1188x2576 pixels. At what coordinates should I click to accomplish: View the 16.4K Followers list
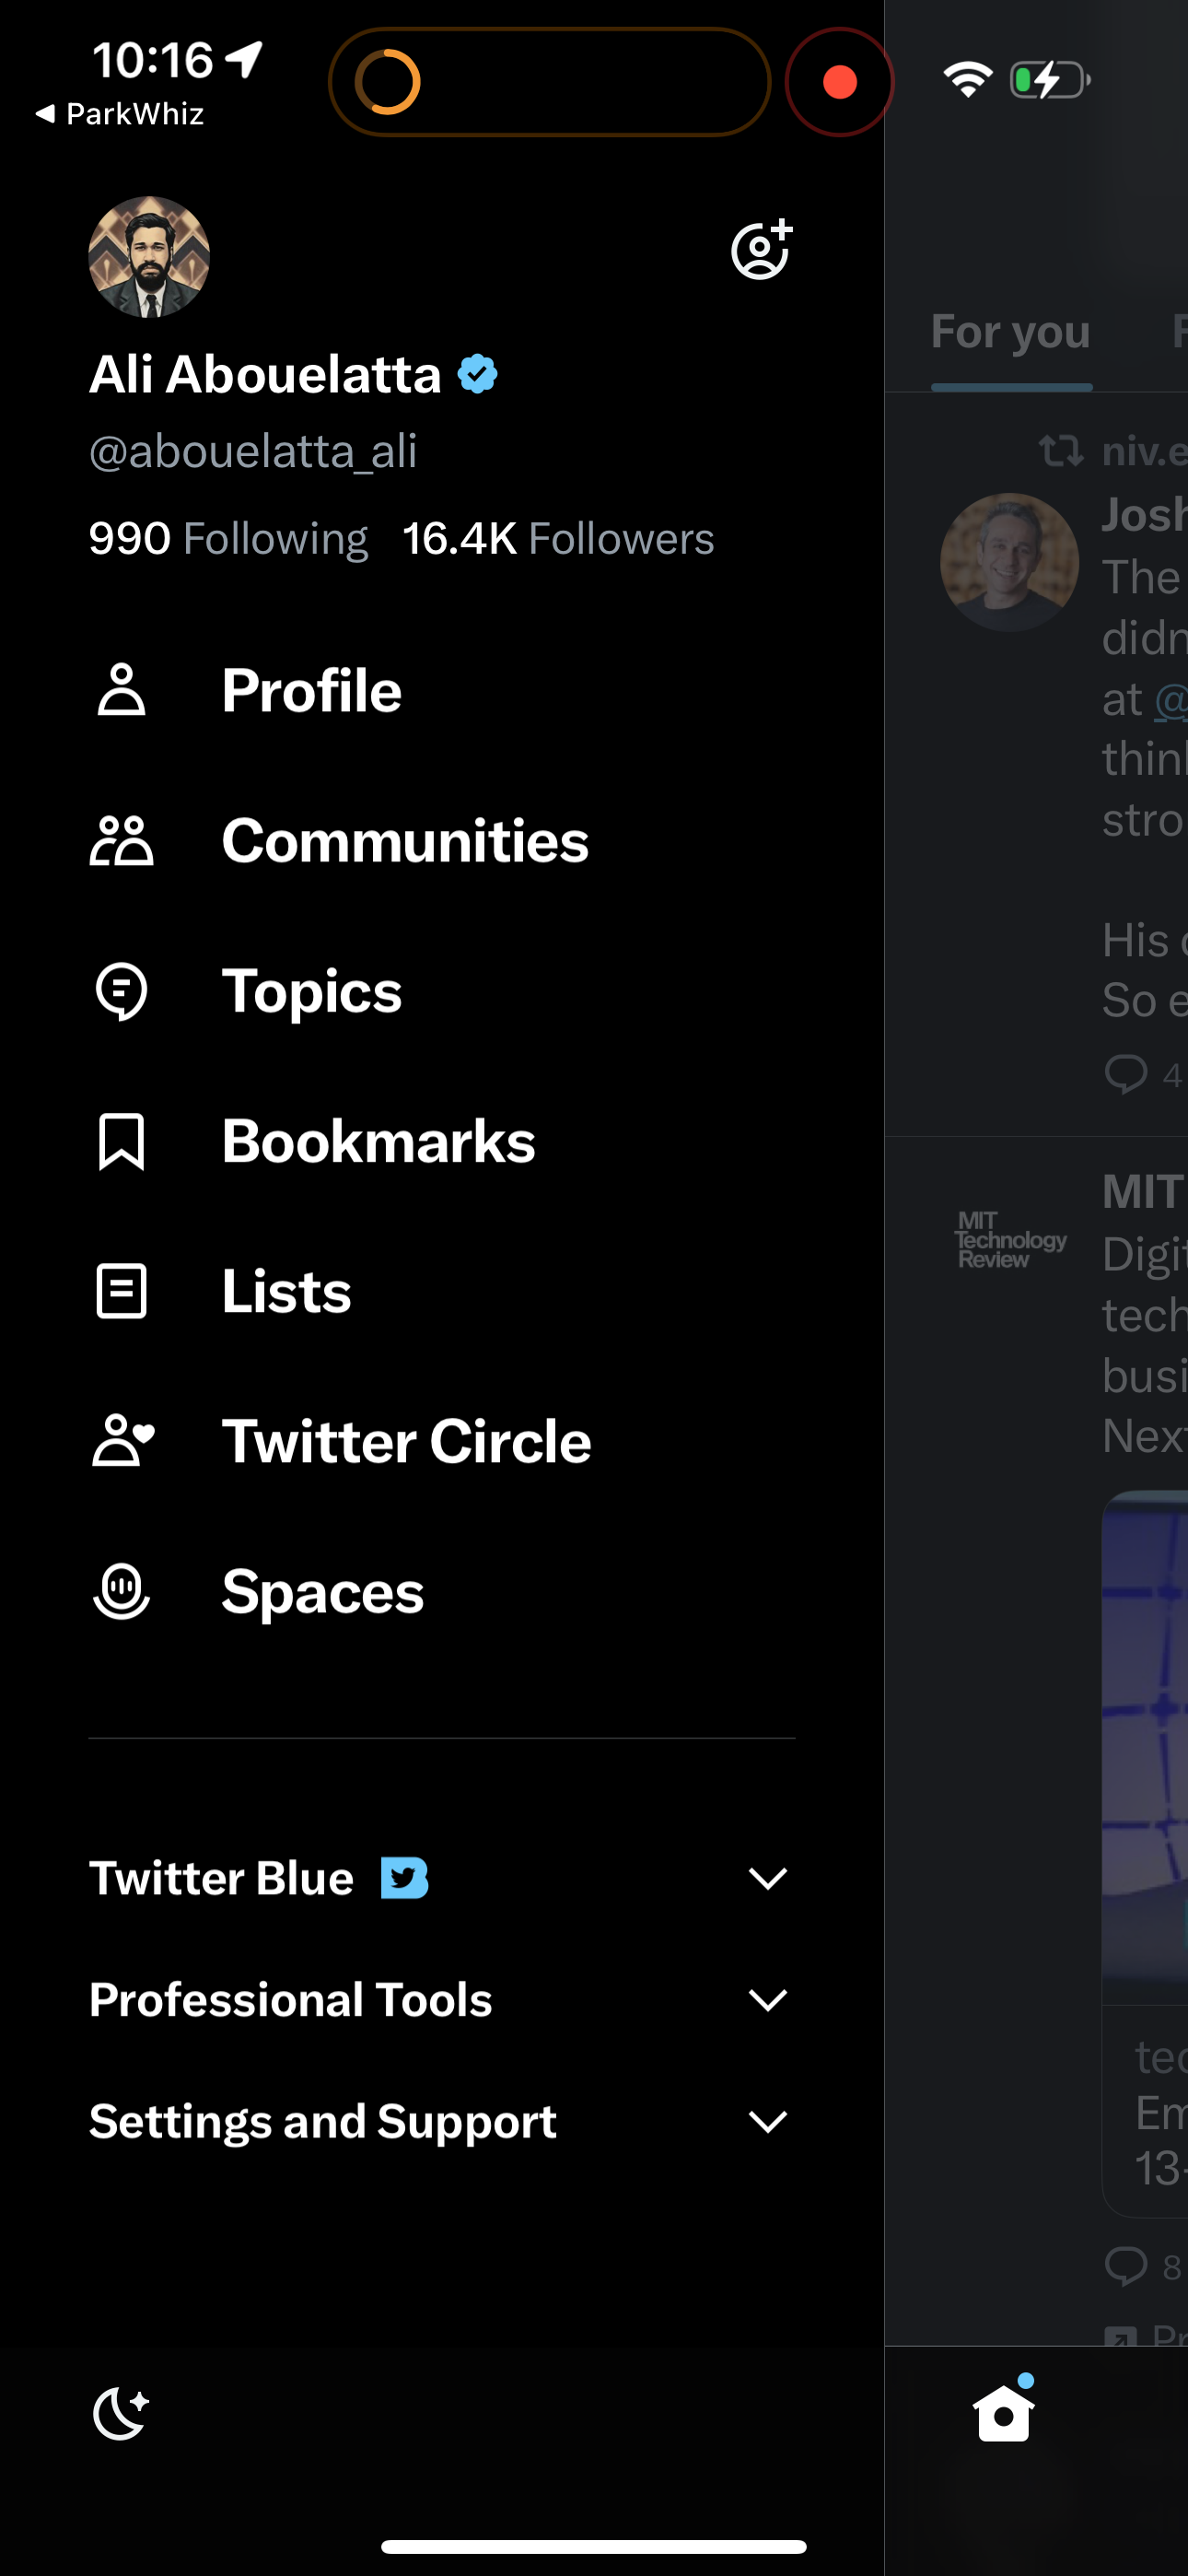coord(558,538)
